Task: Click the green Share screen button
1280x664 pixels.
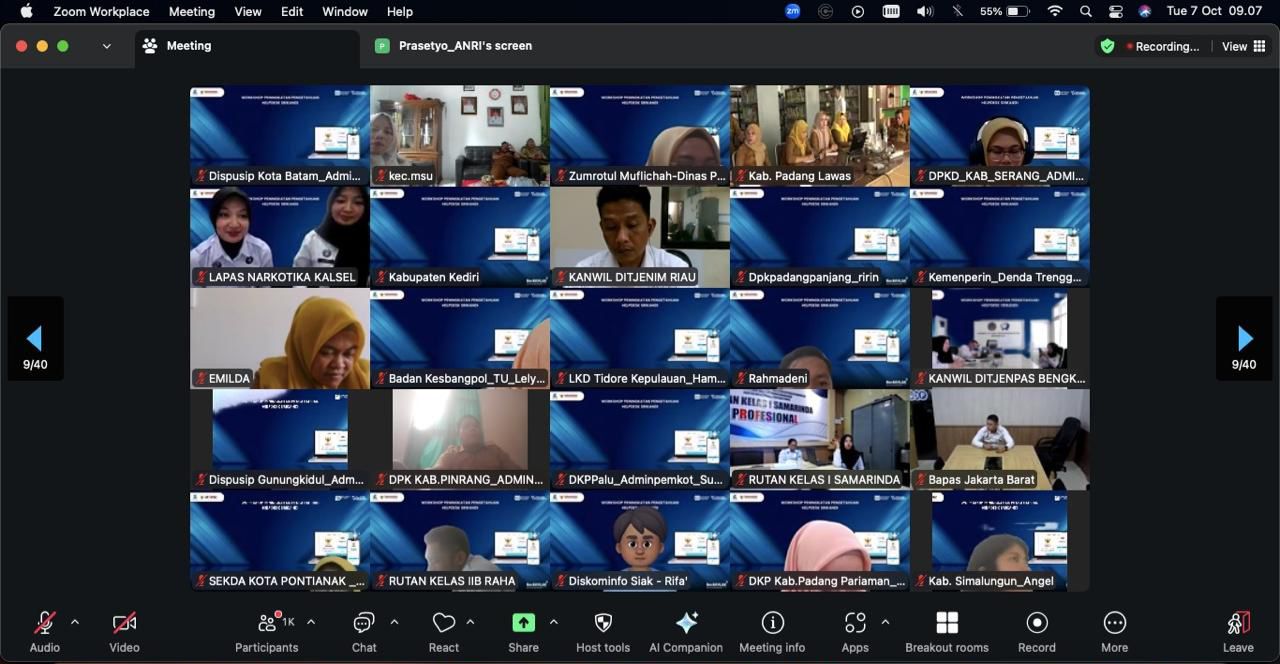Action: coord(523,624)
